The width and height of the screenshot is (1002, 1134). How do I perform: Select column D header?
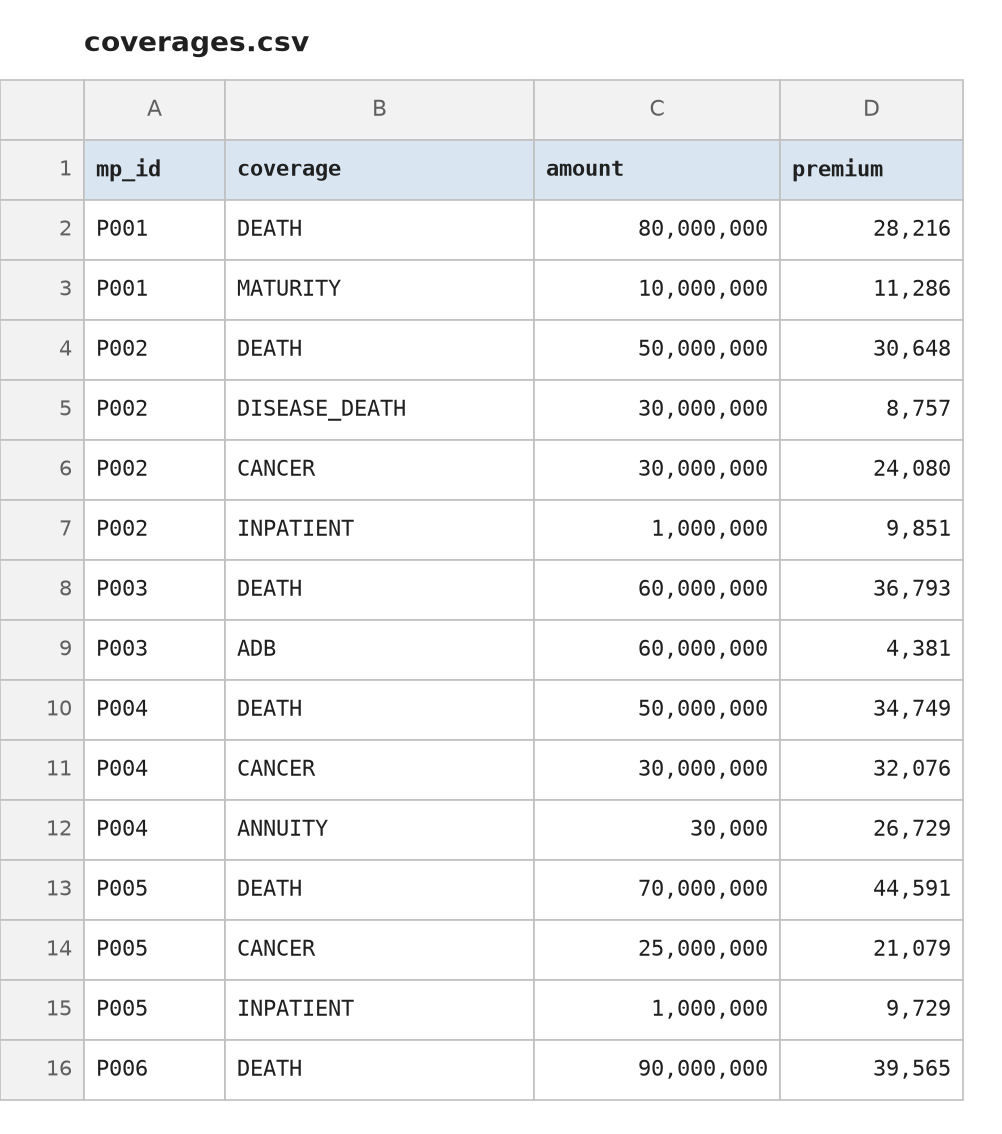click(871, 110)
